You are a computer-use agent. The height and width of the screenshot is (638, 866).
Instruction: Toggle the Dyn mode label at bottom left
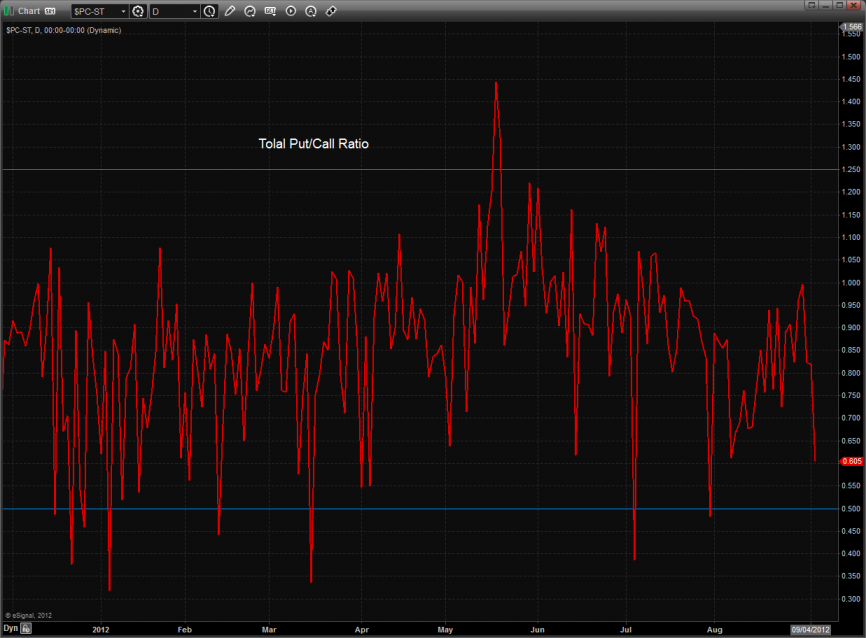[x=9, y=629]
